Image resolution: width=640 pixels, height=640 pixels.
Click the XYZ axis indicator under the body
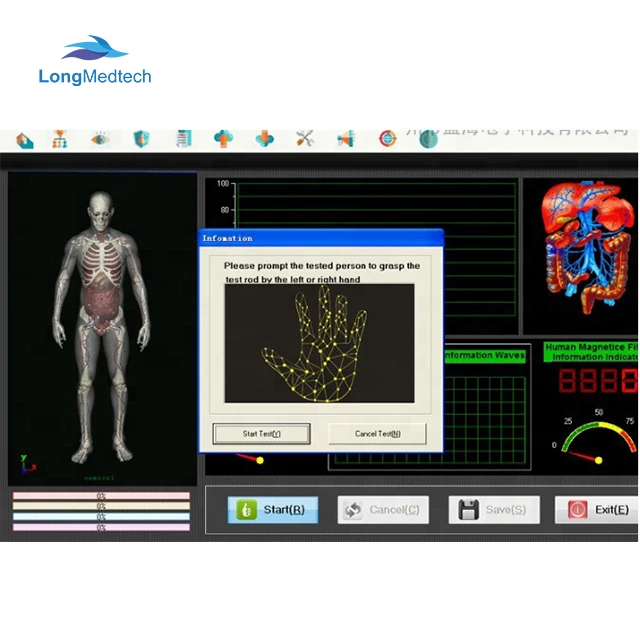(x=27, y=464)
